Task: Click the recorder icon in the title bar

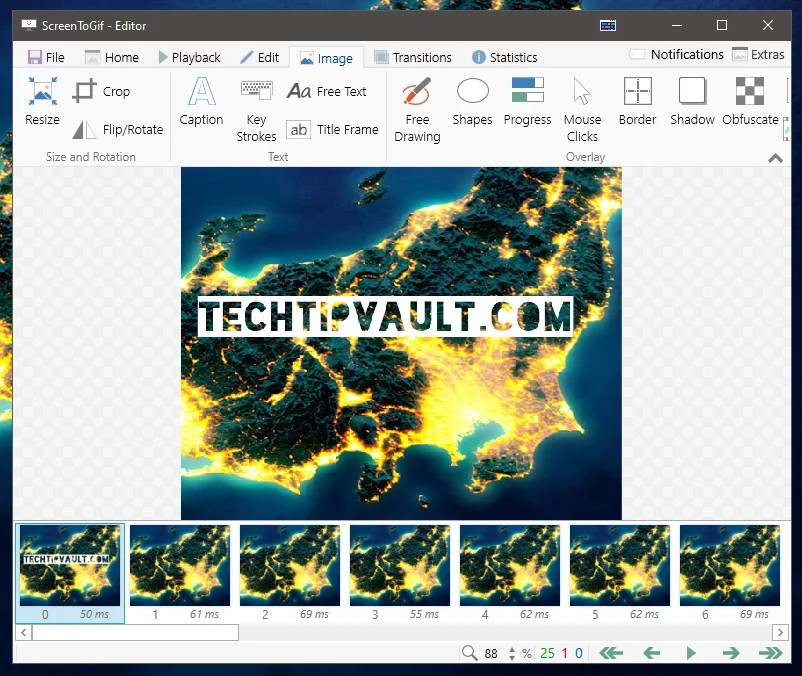Action: [x=608, y=25]
